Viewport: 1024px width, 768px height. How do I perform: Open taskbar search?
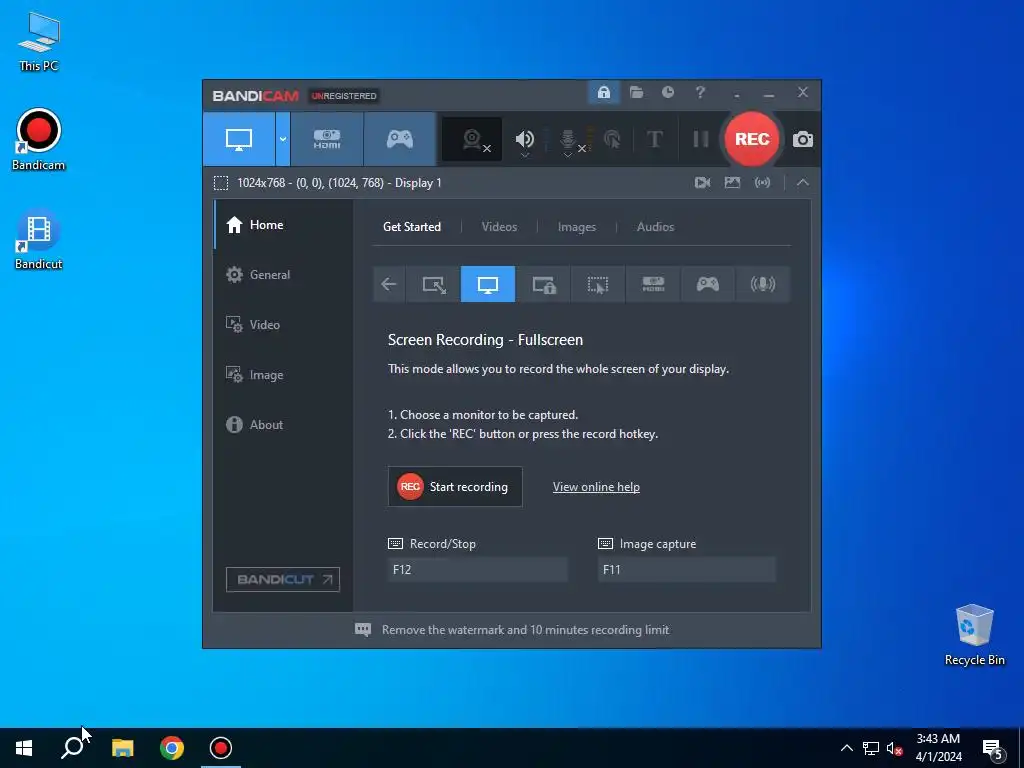coord(73,748)
